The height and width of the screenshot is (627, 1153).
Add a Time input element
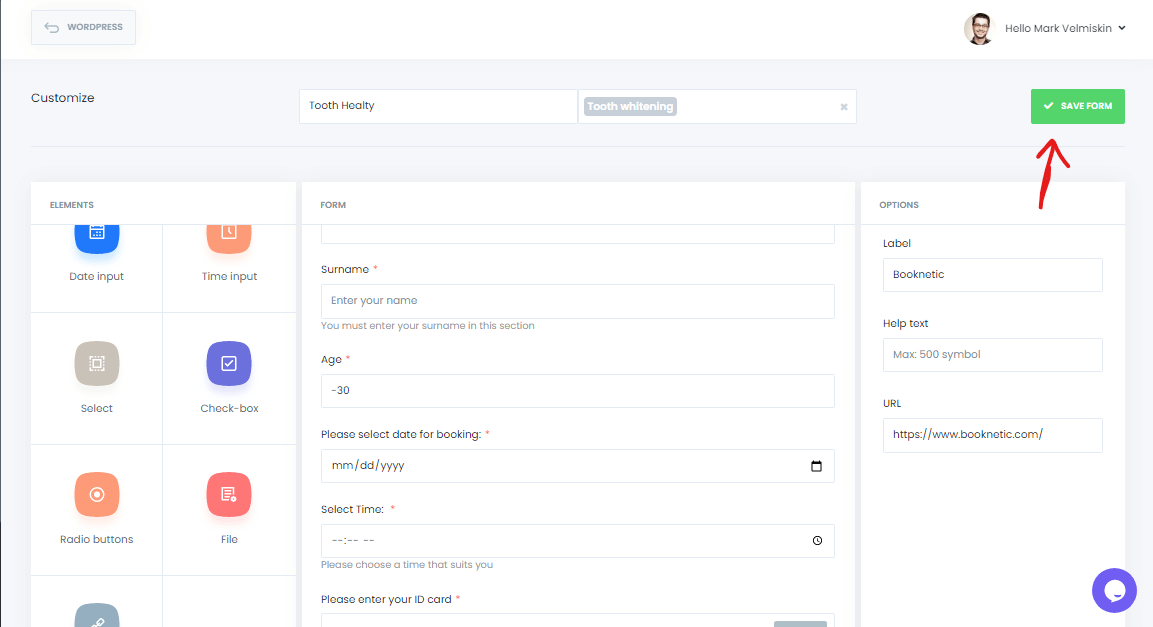point(229,254)
